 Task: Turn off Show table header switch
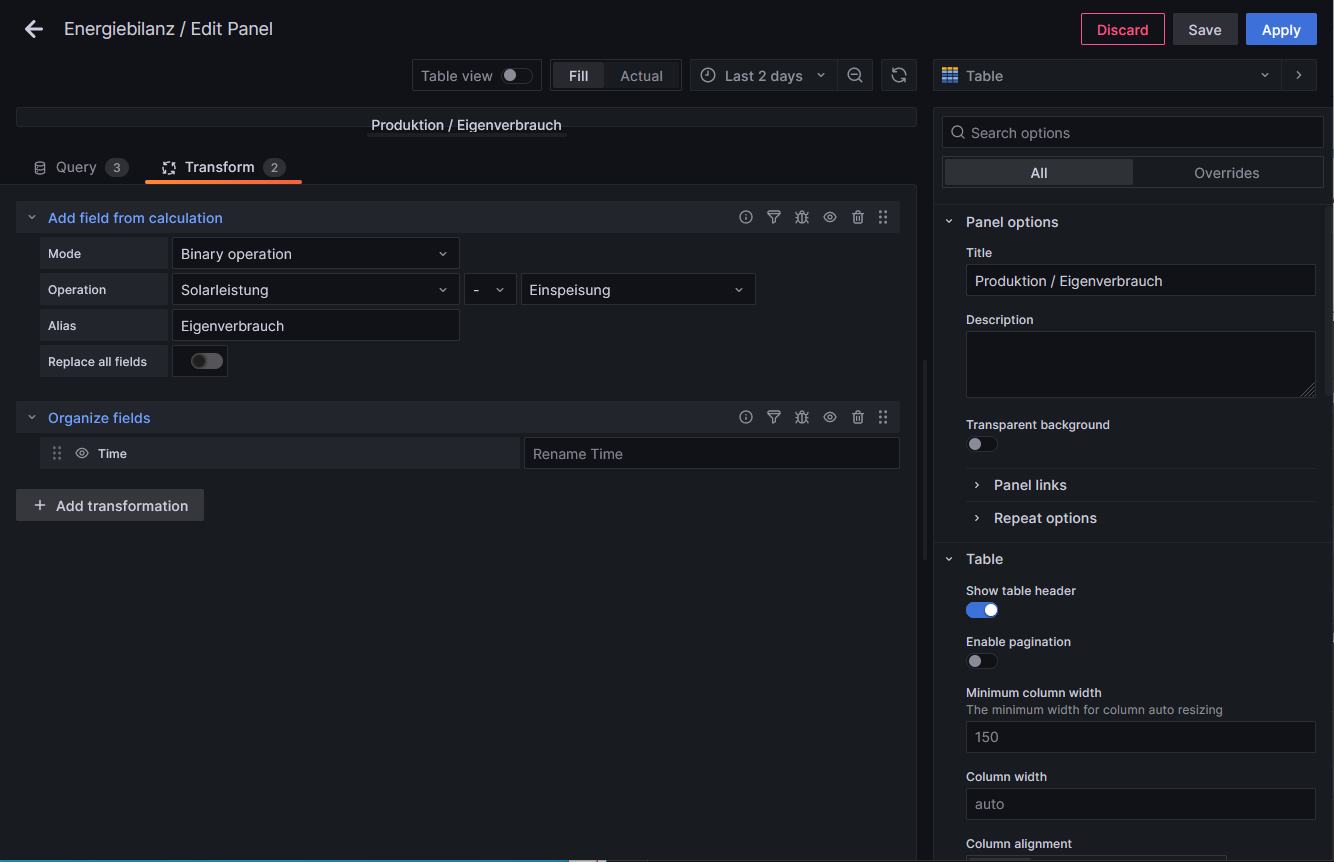click(x=982, y=610)
